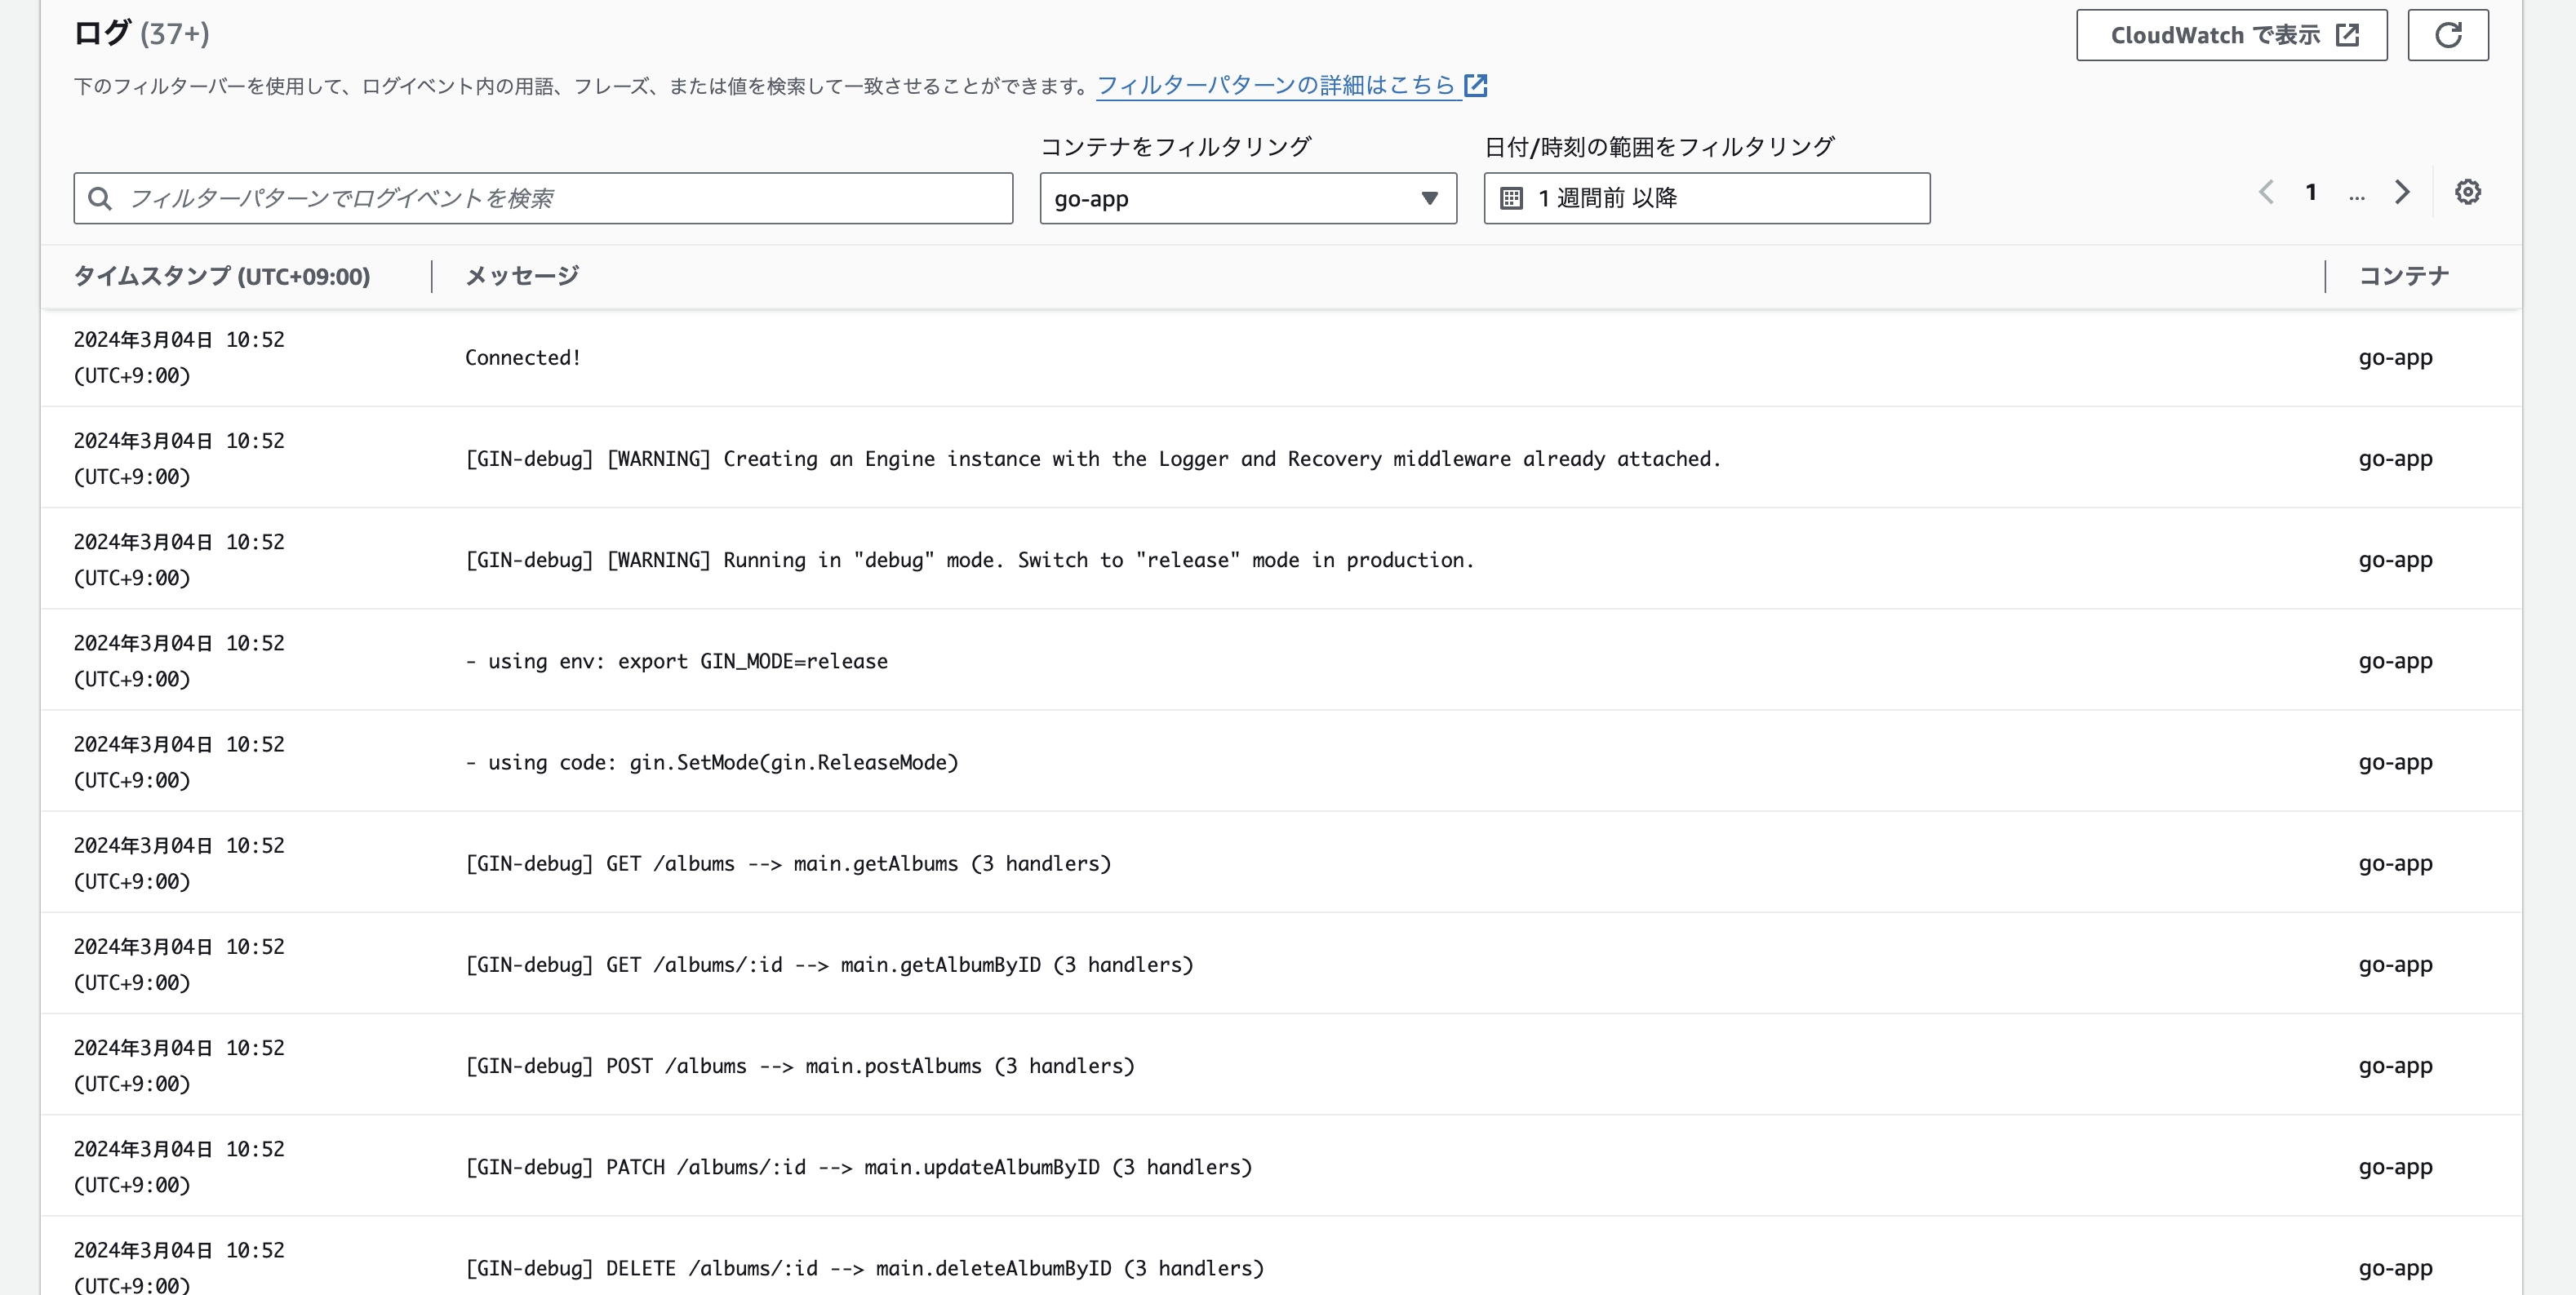Screen dimensions: 2576x1295
Task: Select the GIN_MODE=release log entry row
Action: pos(1200,660)
